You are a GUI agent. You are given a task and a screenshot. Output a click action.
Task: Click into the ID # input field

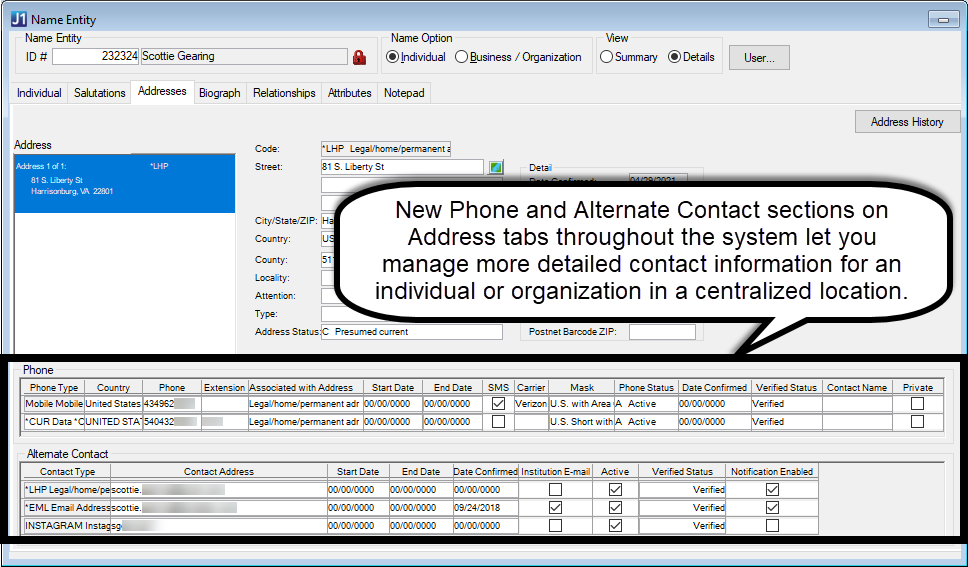95,57
